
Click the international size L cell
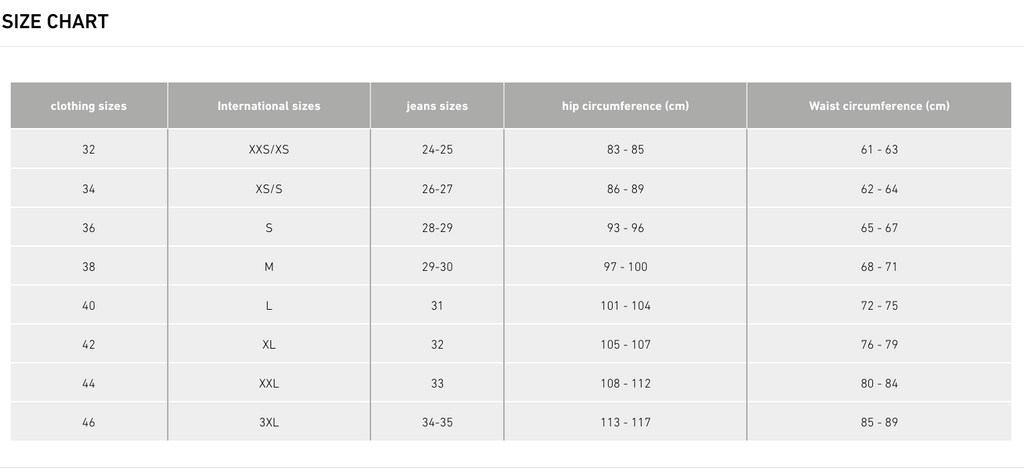pyautogui.click(x=269, y=306)
